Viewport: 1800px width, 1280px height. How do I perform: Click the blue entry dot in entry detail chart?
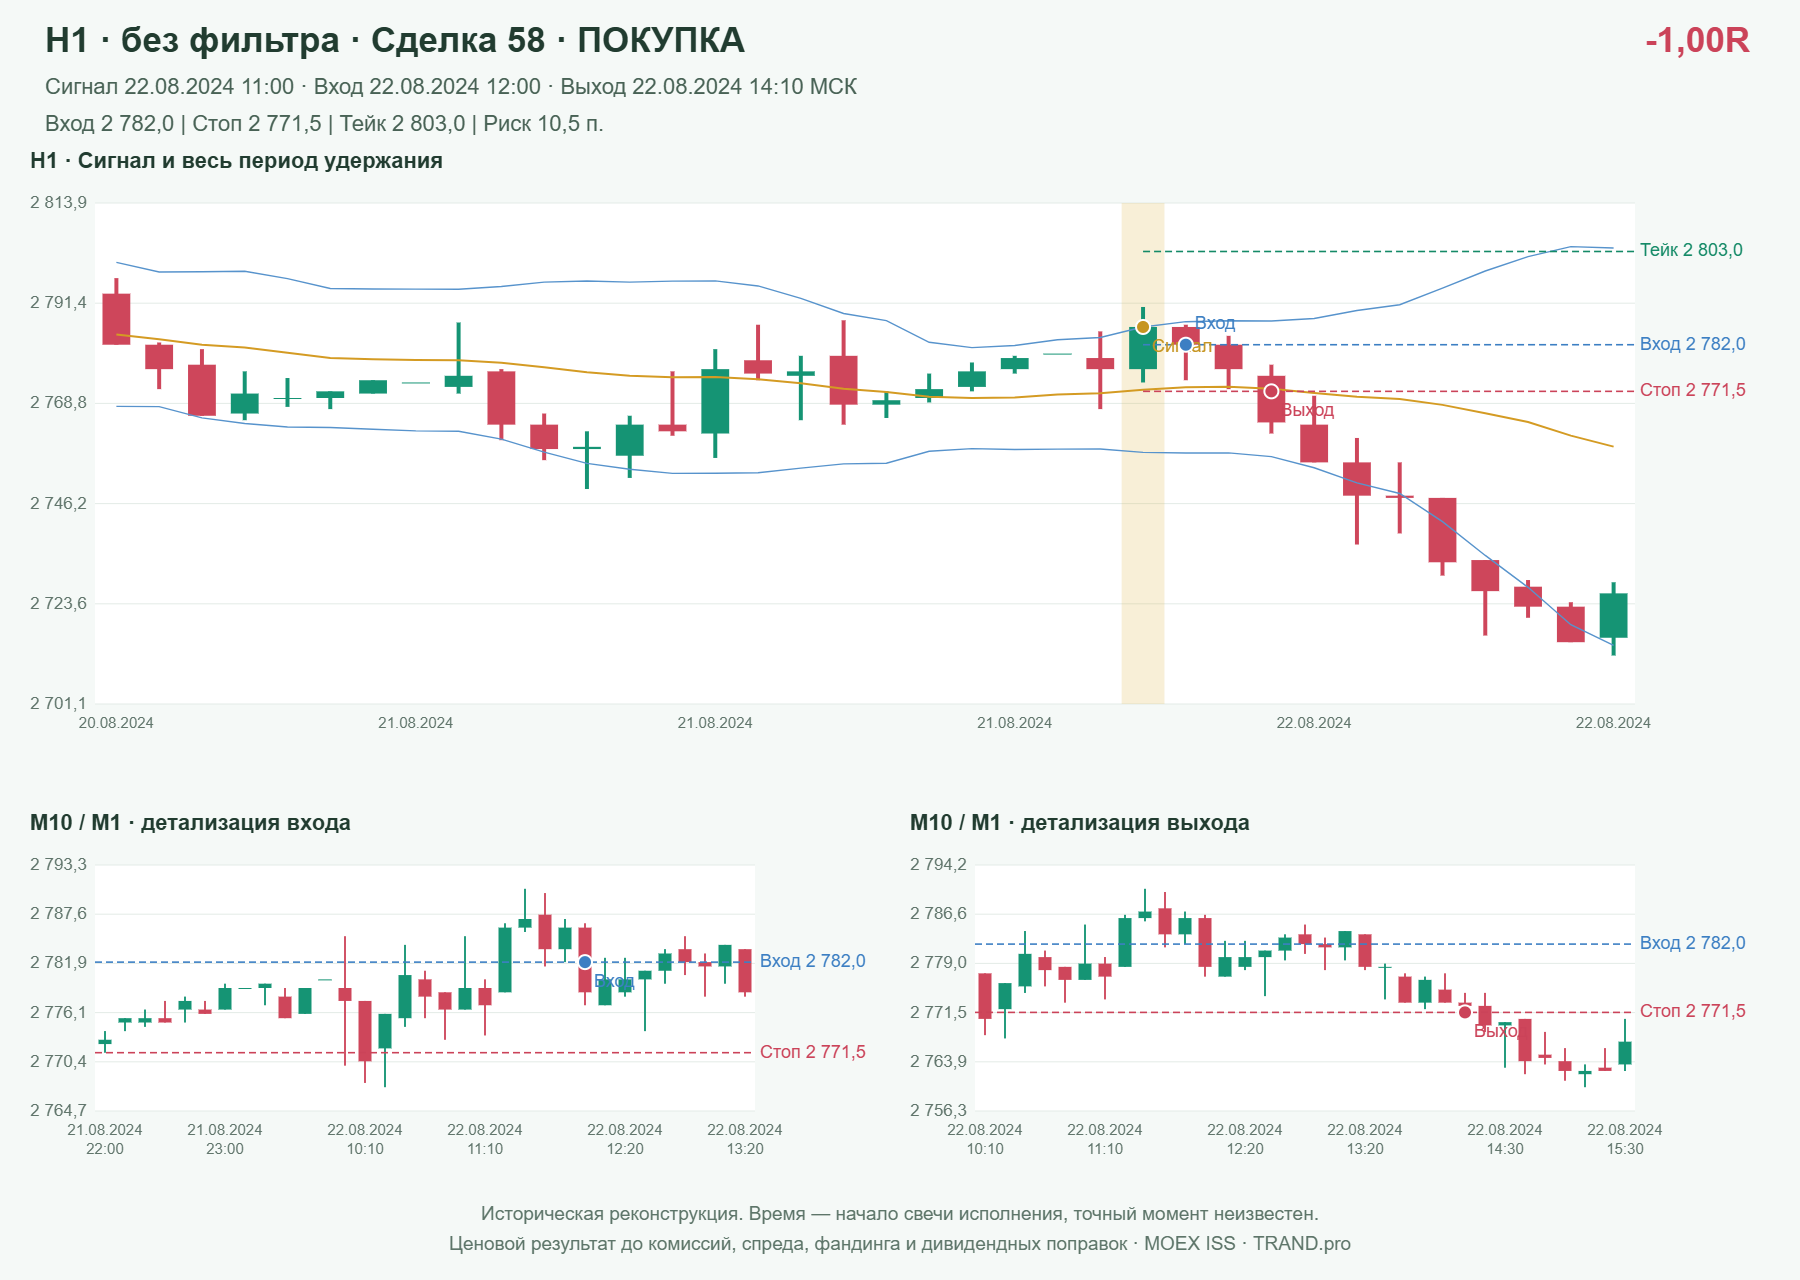click(585, 962)
